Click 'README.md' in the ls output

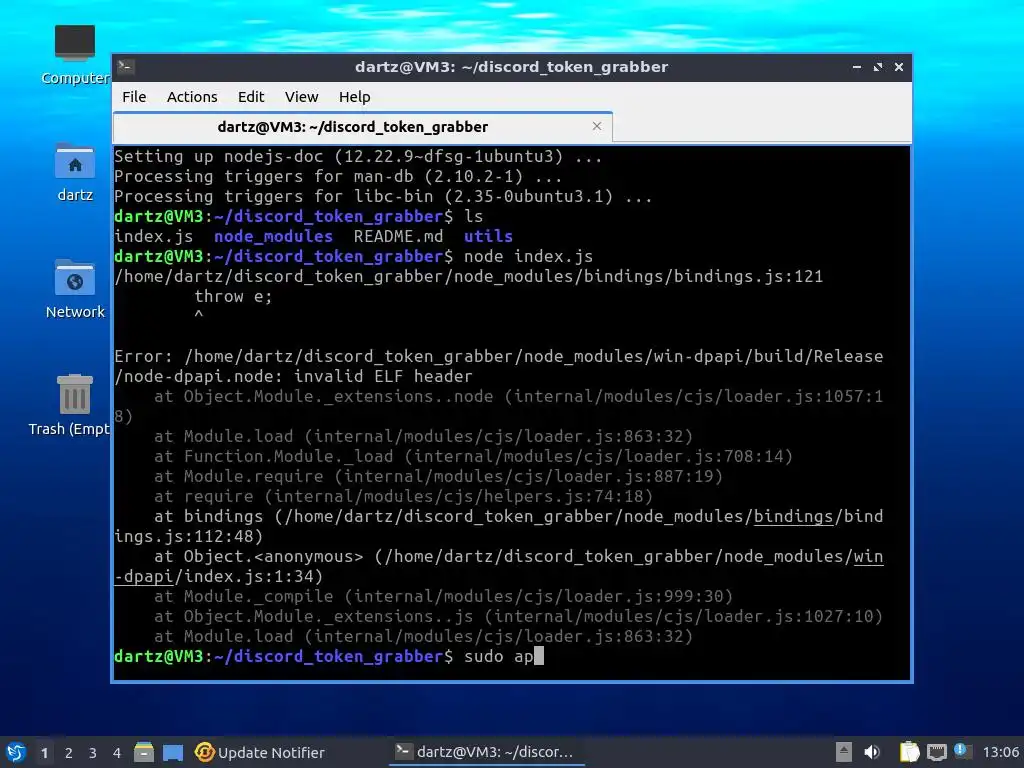398,236
